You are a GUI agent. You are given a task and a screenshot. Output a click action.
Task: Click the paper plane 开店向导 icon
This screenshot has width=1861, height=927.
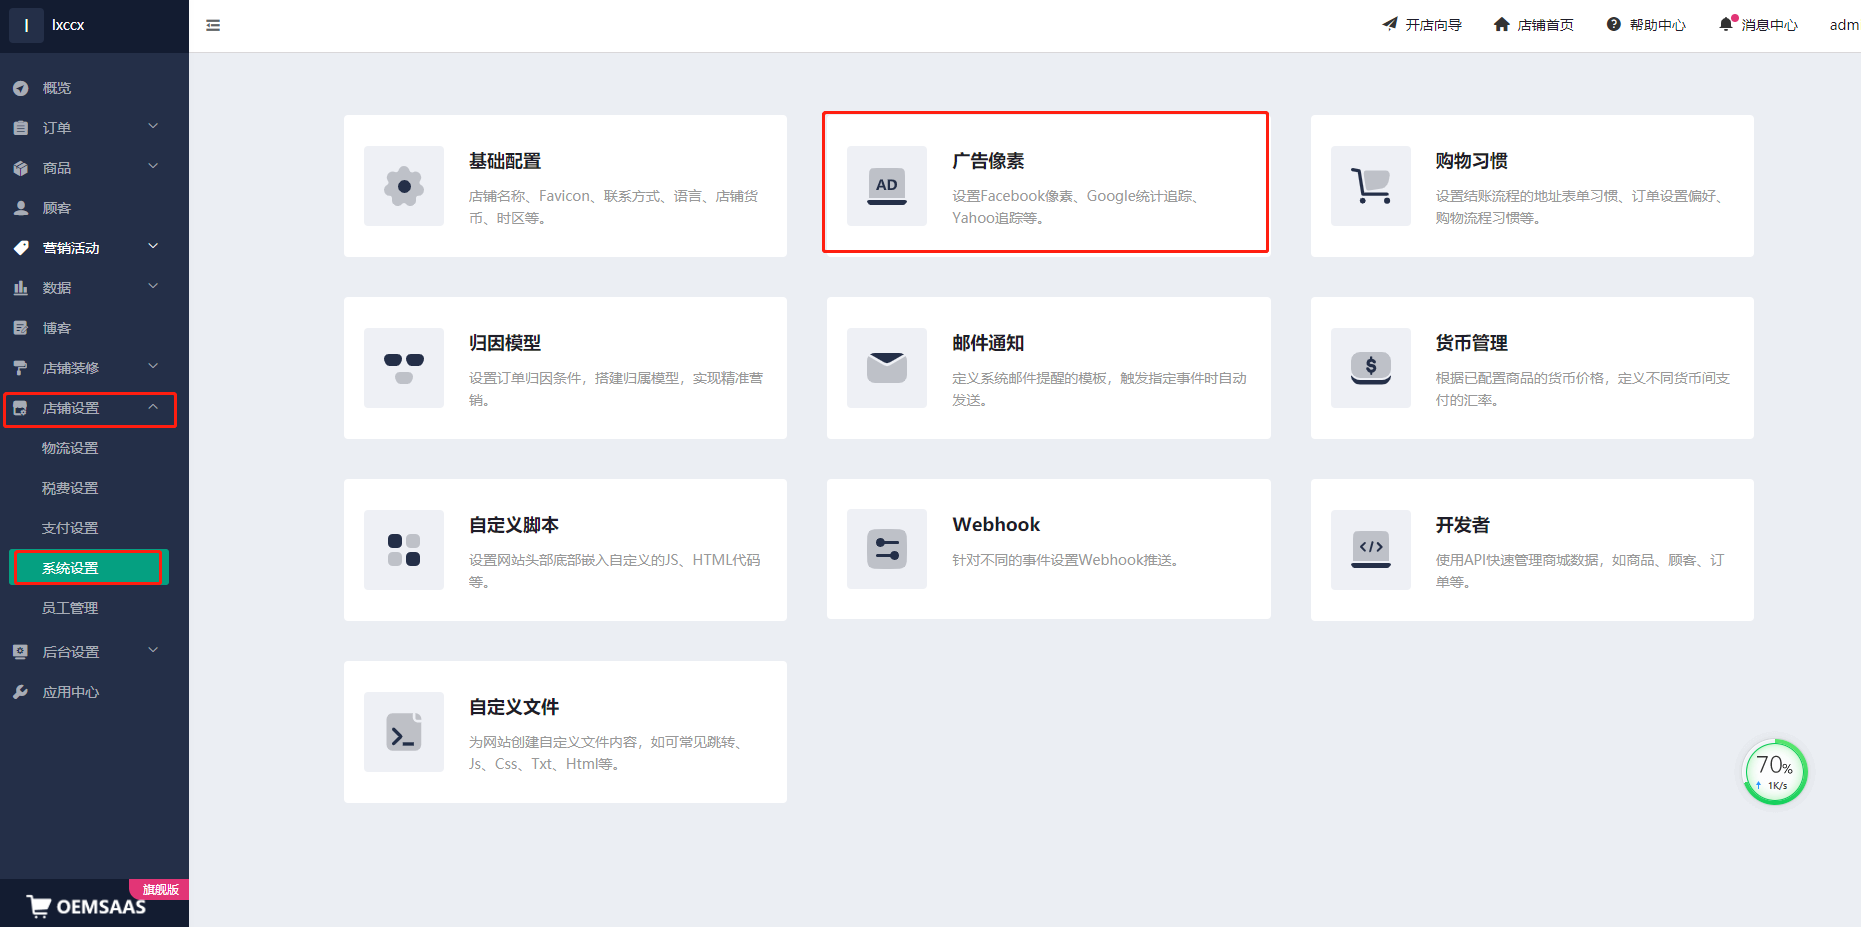tap(1390, 24)
